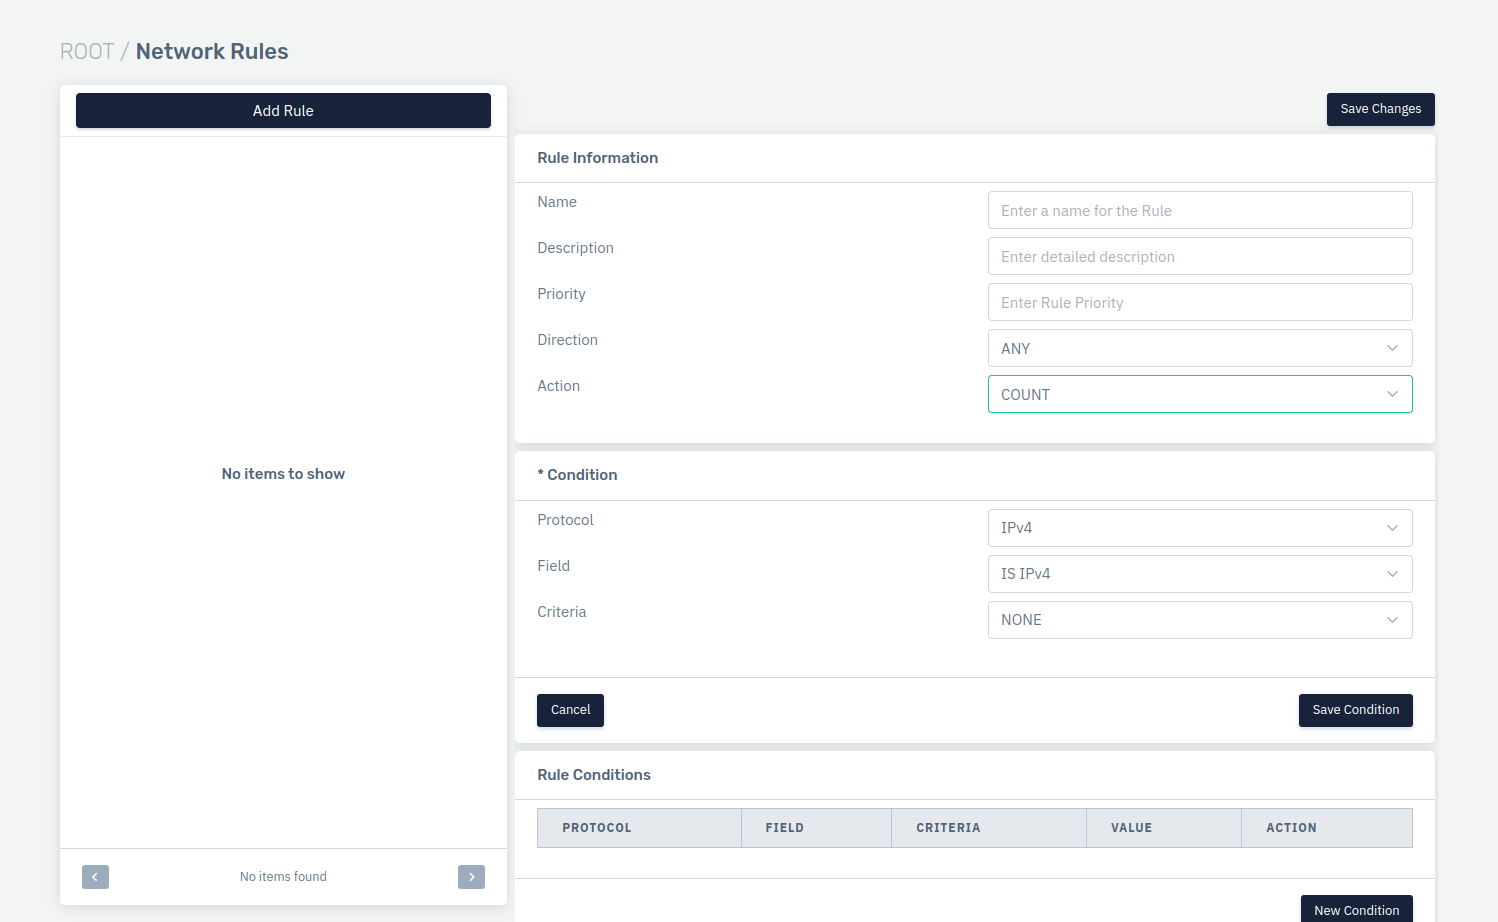Click the * Condition heading
The height and width of the screenshot is (922, 1498).
(577, 475)
